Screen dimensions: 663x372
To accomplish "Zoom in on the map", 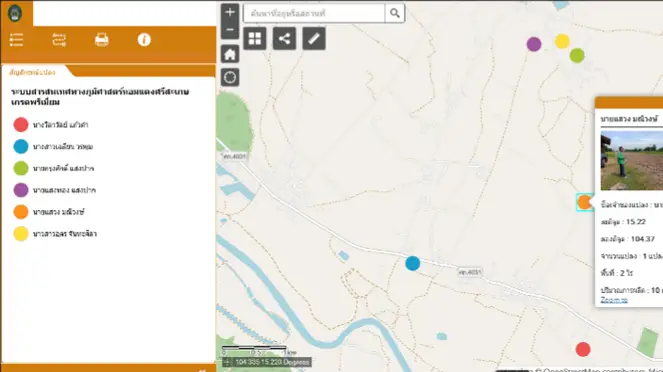I will tap(230, 12).
